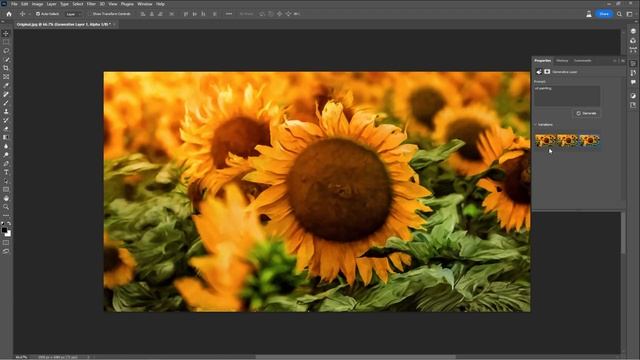Click the Align Left Edges icon
640x360 pixels.
[x=143, y=14]
